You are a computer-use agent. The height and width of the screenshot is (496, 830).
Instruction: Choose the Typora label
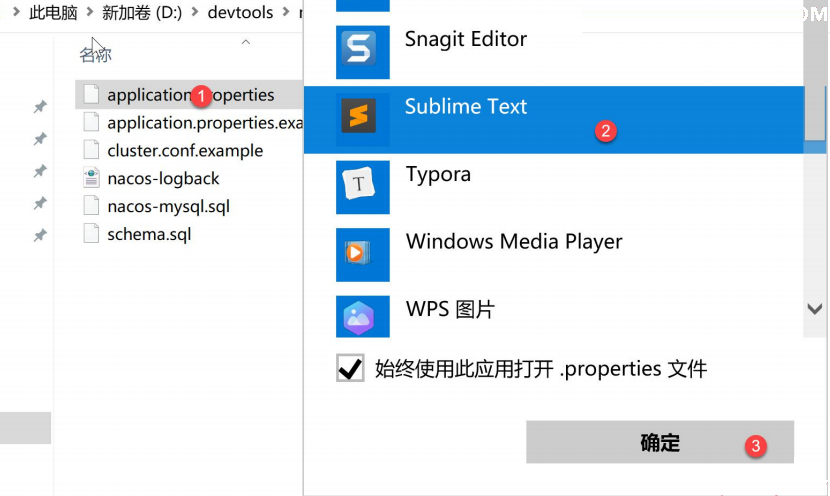point(438,175)
